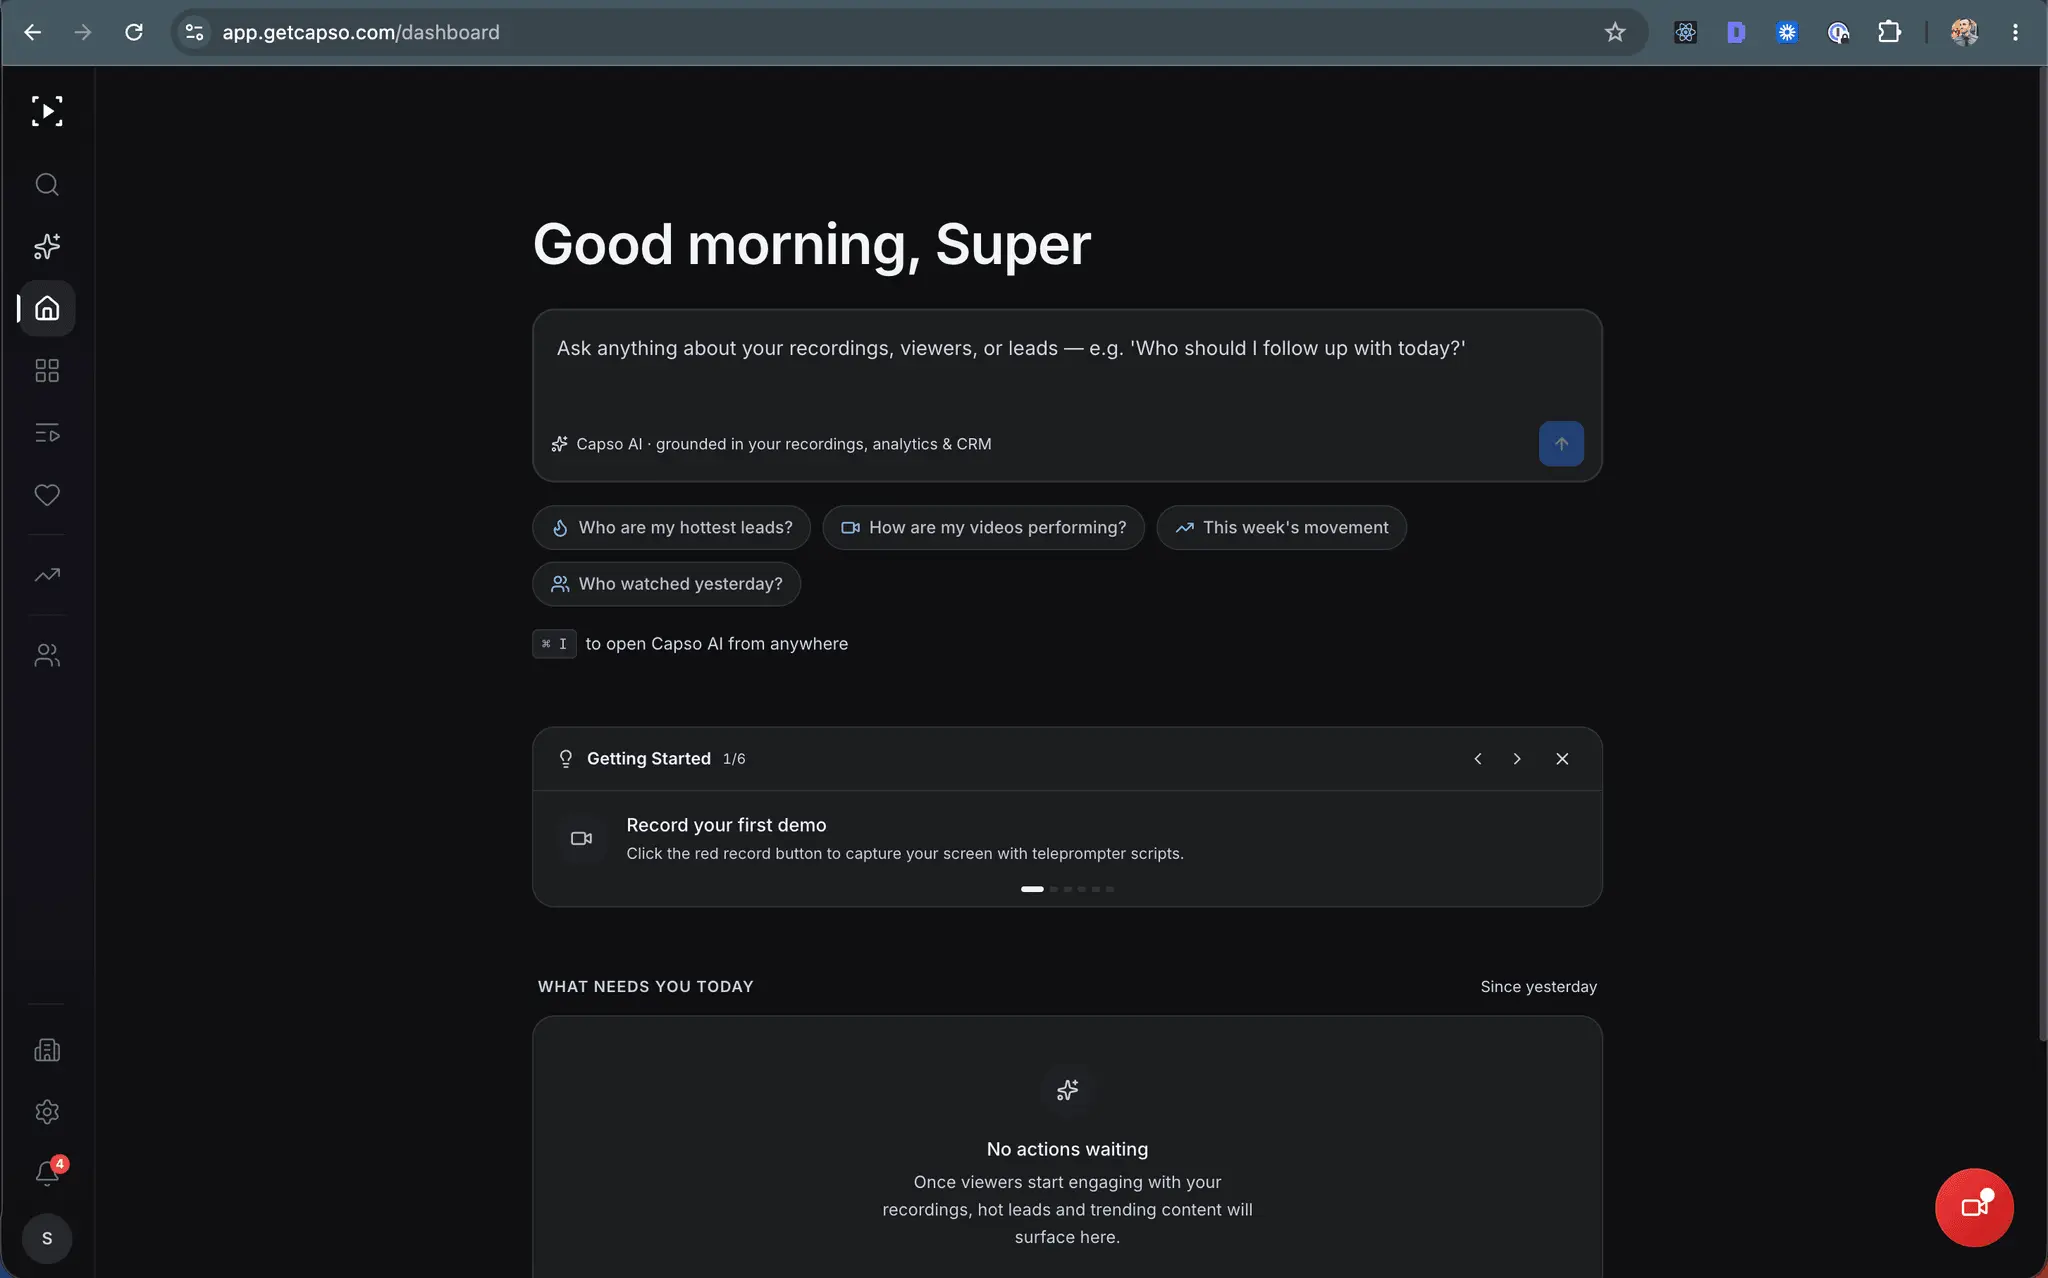The height and width of the screenshot is (1278, 2048).
Task: Choose 'This week's movement' suggestion
Action: (1281, 527)
